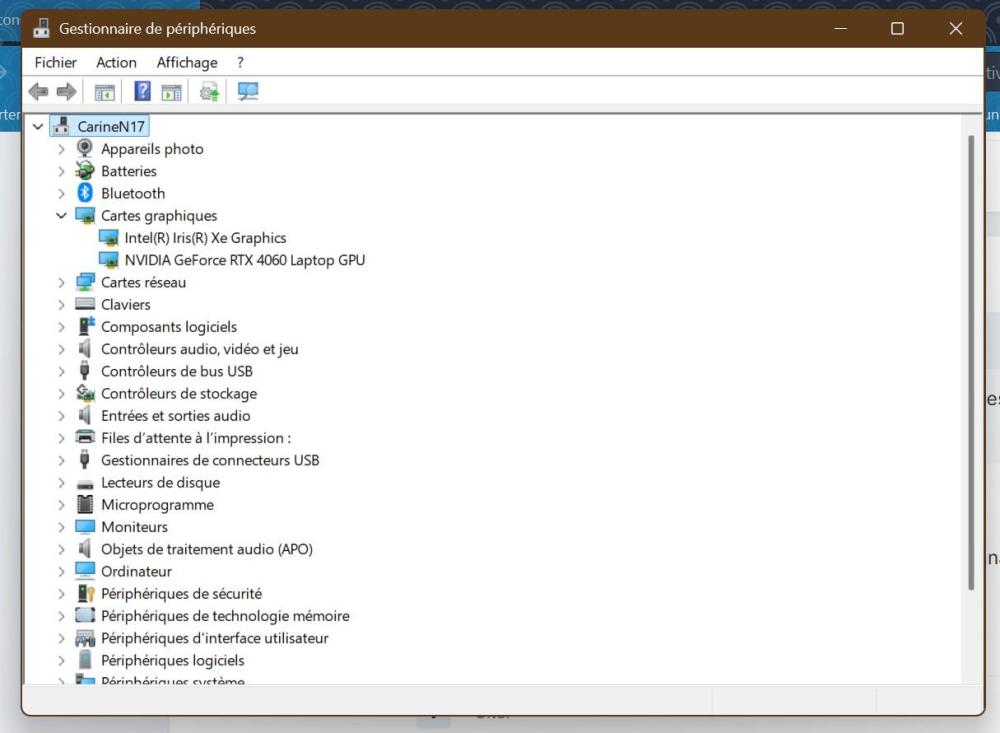
Task: Open the Action menu
Action: click(116, 62)
